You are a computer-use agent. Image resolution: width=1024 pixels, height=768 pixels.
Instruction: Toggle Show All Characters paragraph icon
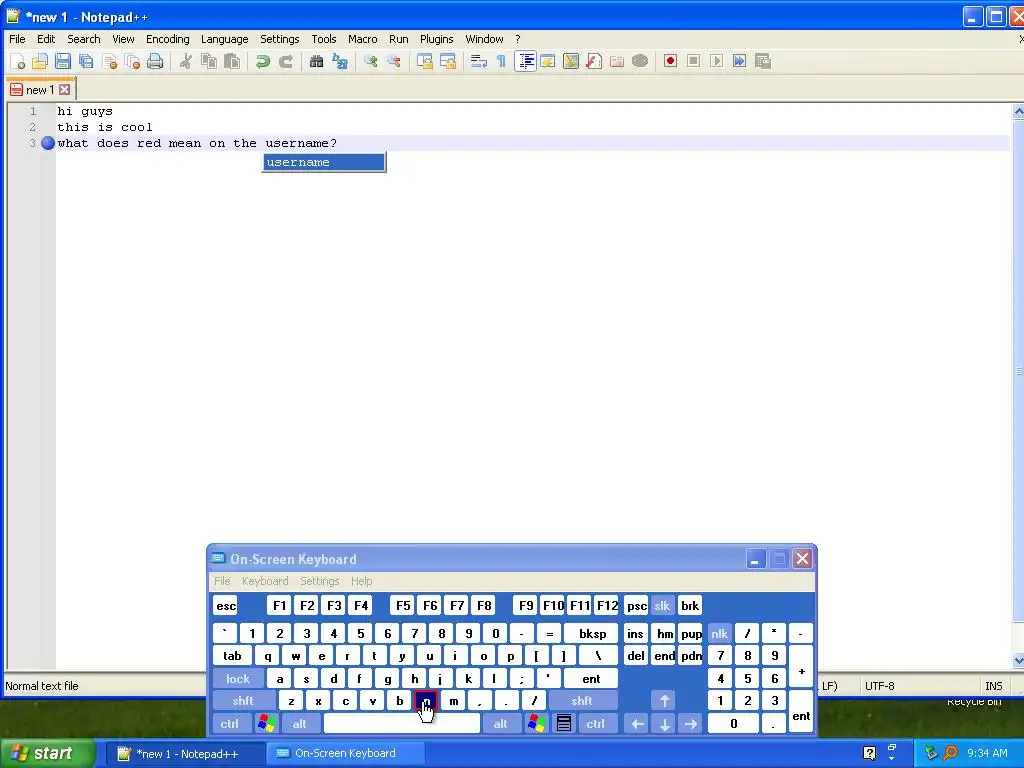tap(502, 61)
